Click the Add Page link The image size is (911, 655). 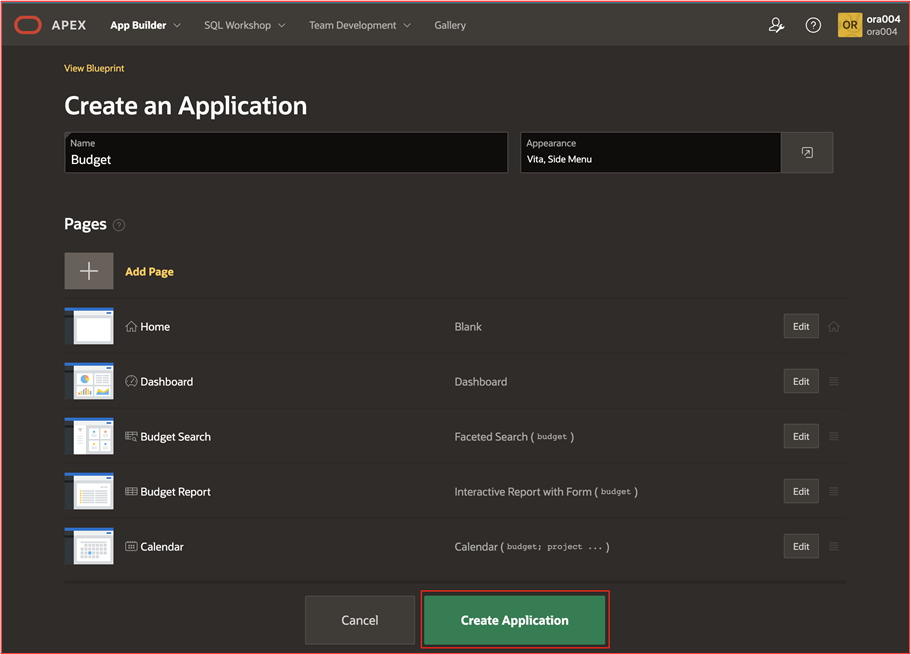[149, 271]
